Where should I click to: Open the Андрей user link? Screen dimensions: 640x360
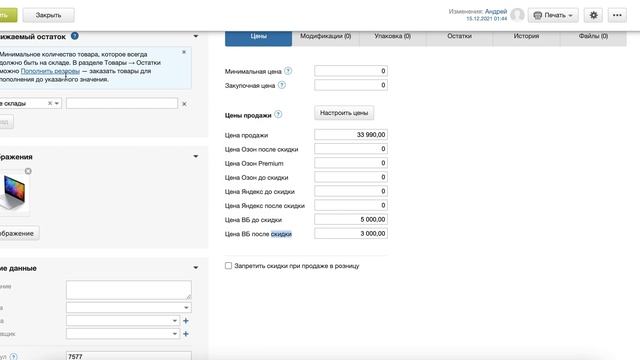tap(496, 11)
